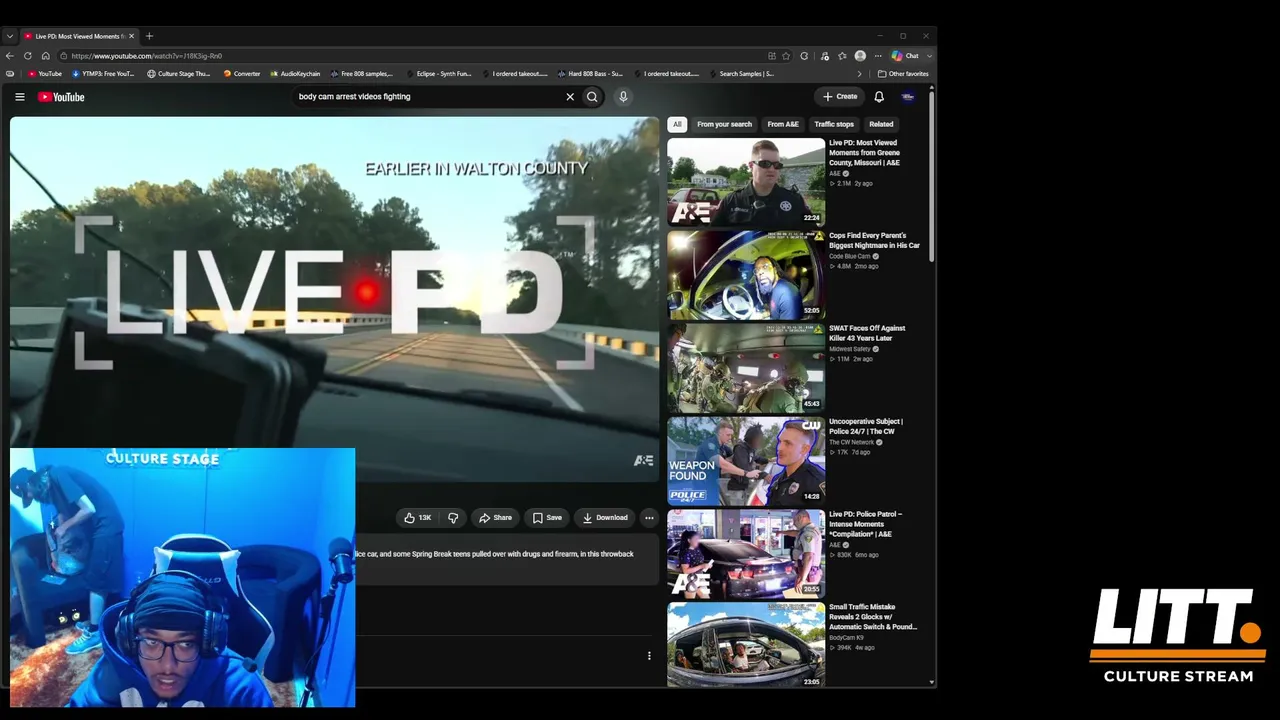Image resolution: width=1280 pixels, height=720 pixels.
Task: Open Greene County Missouri video thumbnail
Action: tap(746, 182)
